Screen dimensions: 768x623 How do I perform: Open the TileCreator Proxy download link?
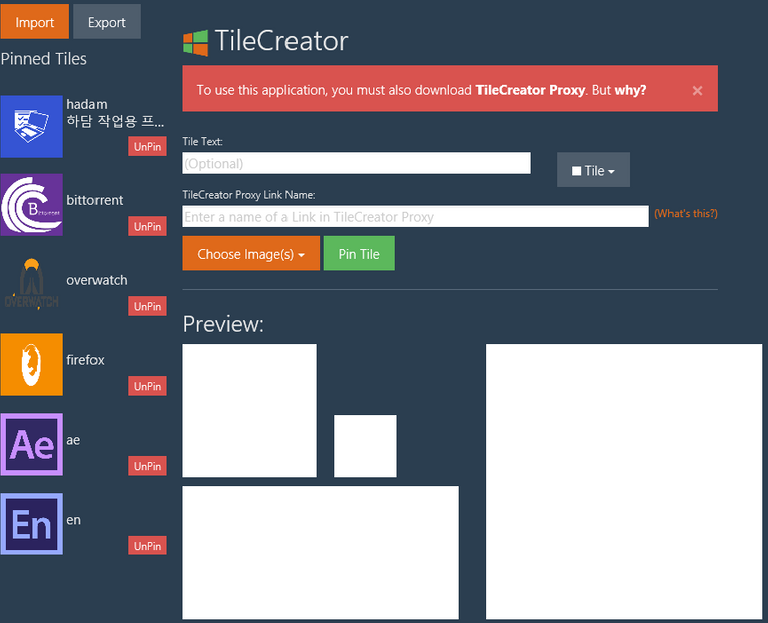point(530,90)
